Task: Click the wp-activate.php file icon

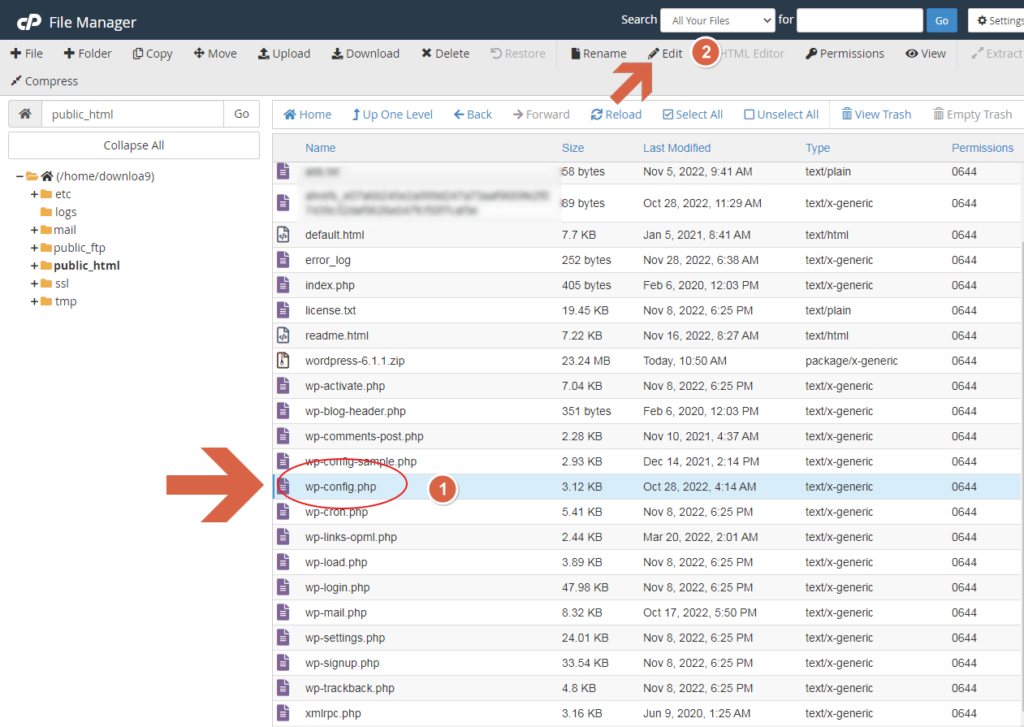Action: [x=283, y=386]
